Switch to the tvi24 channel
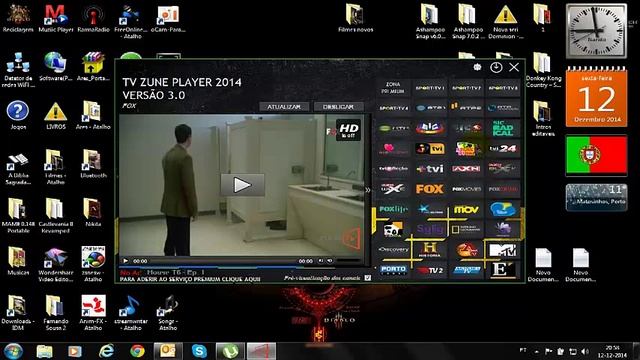This screenshot has width=640, height=360. point(503,149)
